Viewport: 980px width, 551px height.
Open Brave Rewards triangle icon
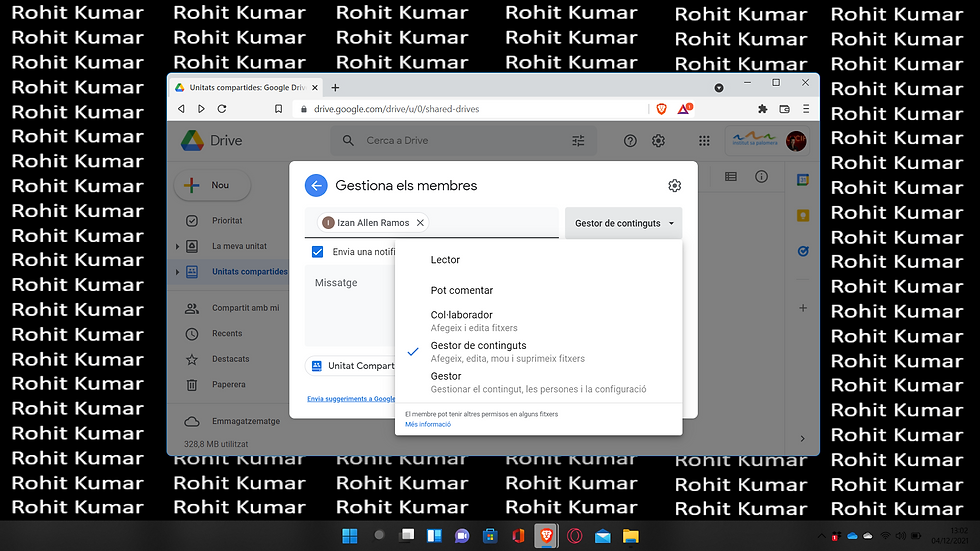(x=684, y=109)
